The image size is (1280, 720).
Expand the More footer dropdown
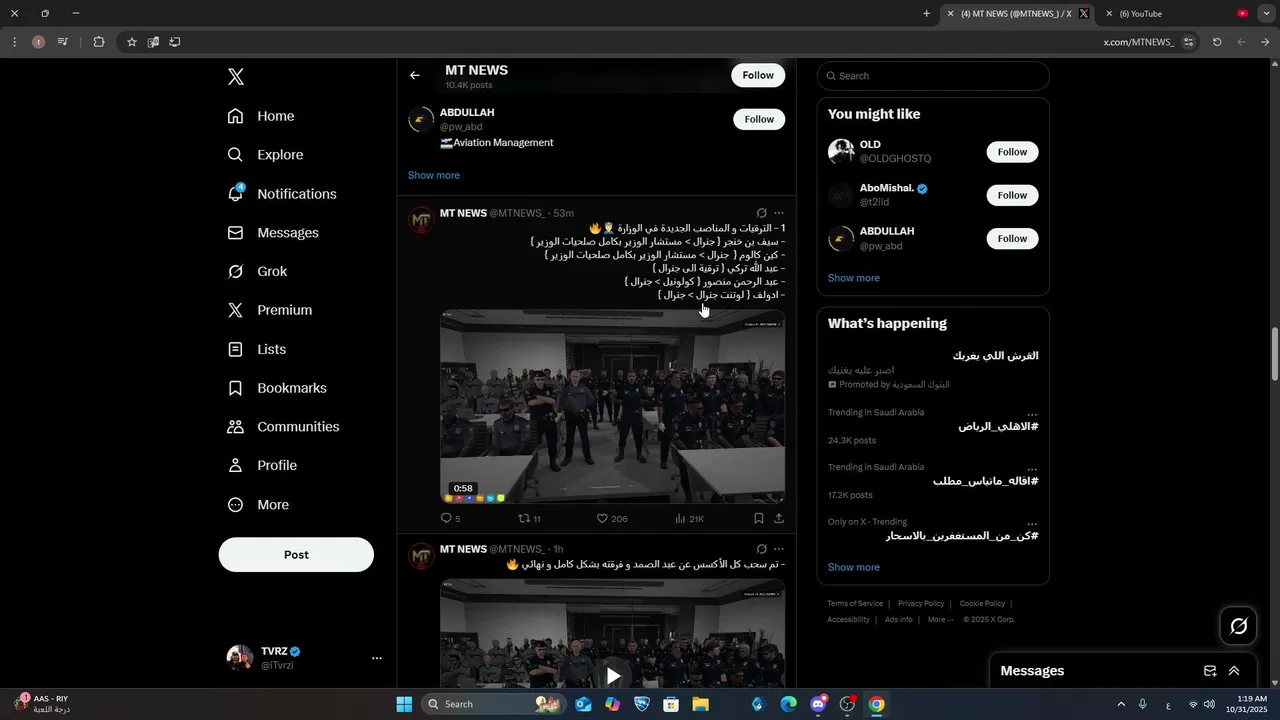tap(939, 619)
